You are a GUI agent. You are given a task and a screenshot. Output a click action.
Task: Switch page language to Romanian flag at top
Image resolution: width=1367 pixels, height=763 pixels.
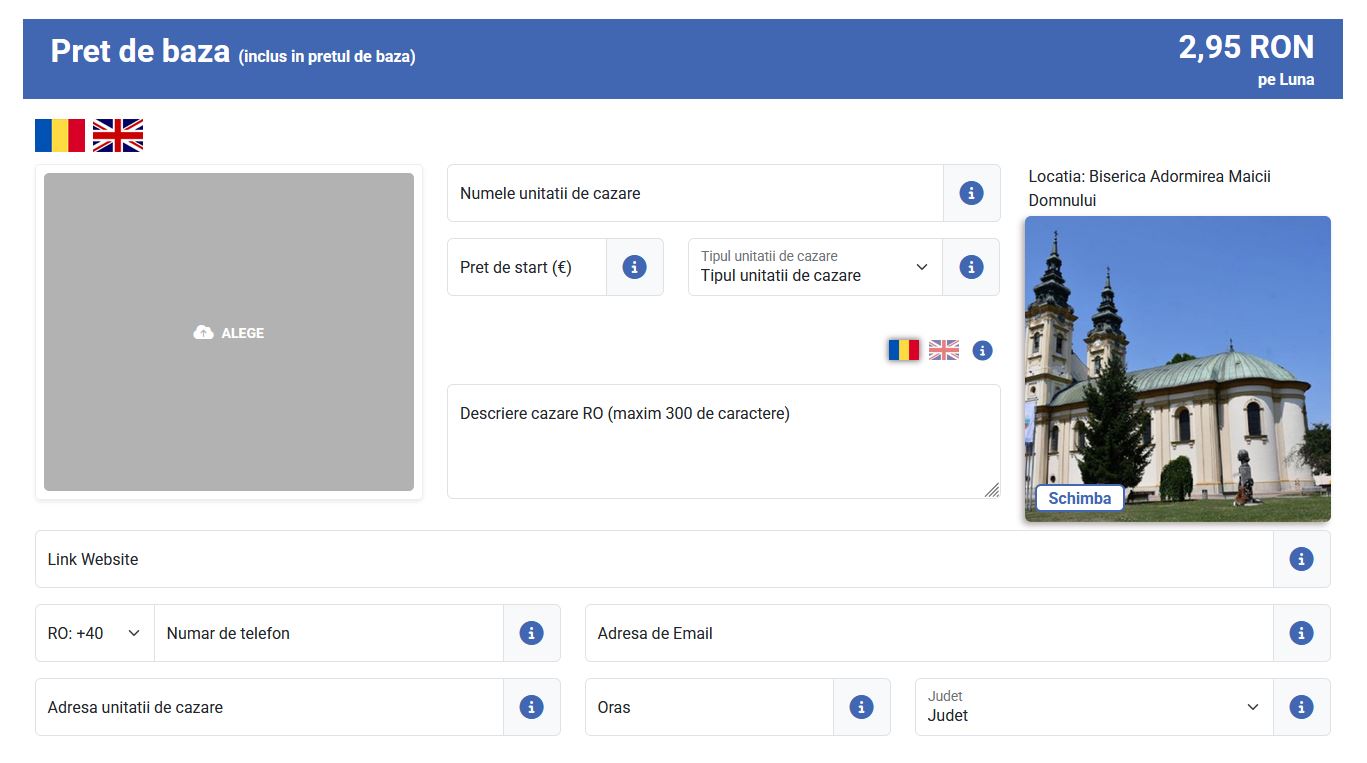60,135
